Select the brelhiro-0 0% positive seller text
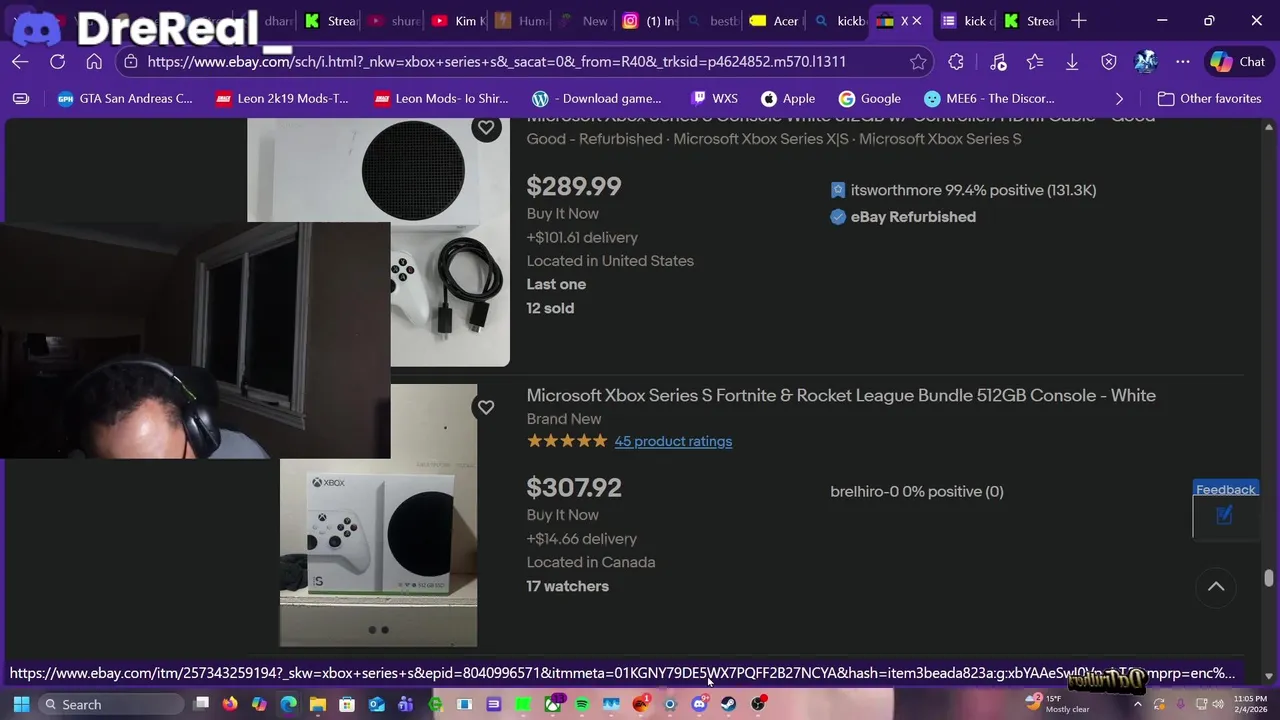This screenshot has height=720, width=1280. click(917, 491)
